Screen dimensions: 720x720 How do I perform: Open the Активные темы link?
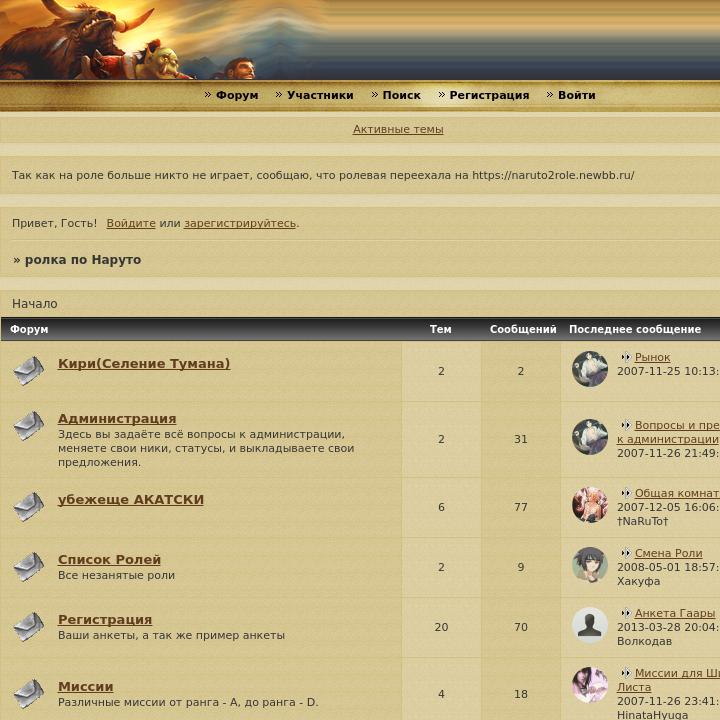click(x=398, y=129)
